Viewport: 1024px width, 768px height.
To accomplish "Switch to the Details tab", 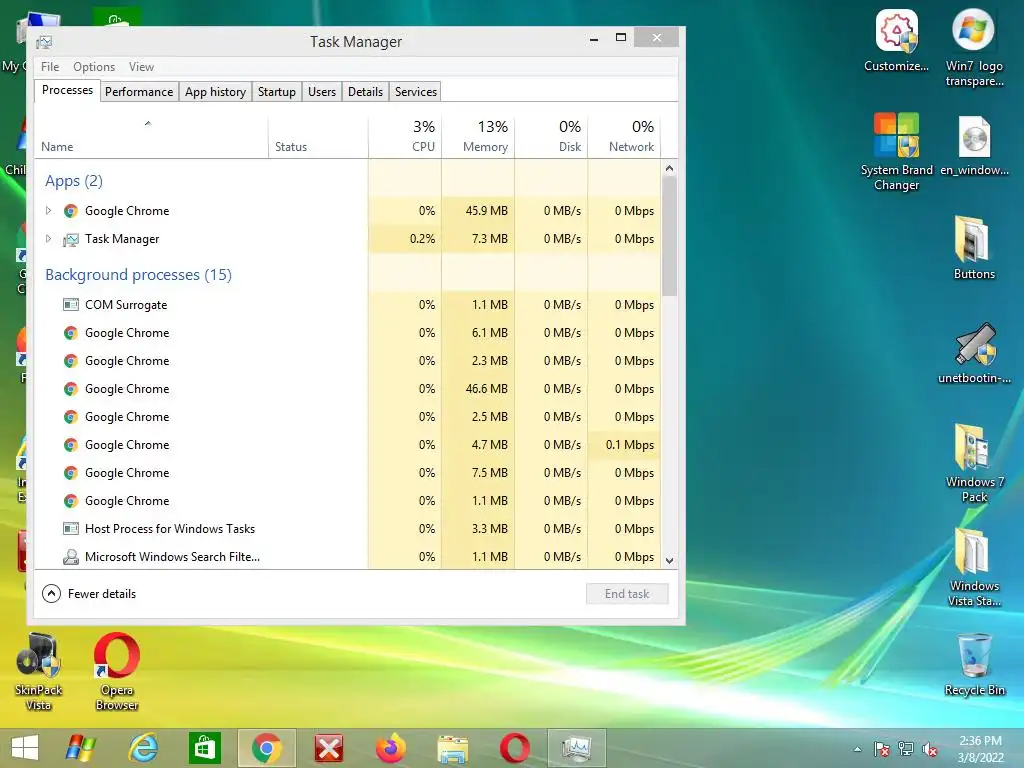I will click(365, 91).
